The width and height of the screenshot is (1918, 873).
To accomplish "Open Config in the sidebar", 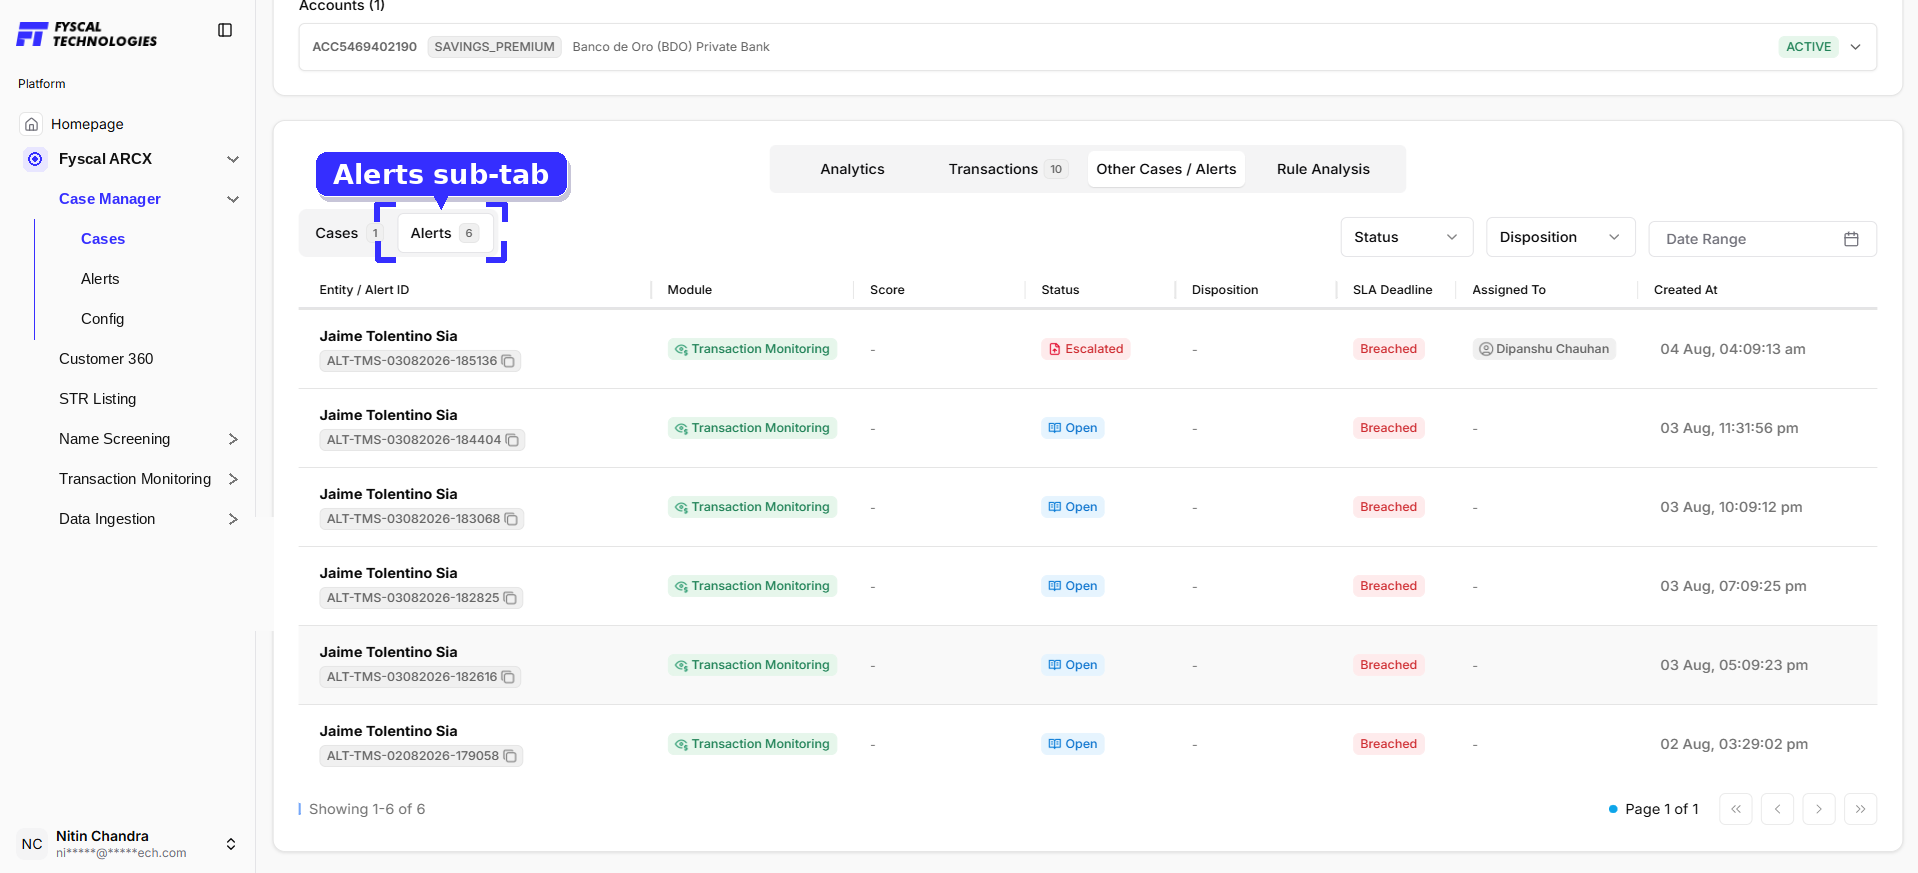I will [x=103, y=319].
